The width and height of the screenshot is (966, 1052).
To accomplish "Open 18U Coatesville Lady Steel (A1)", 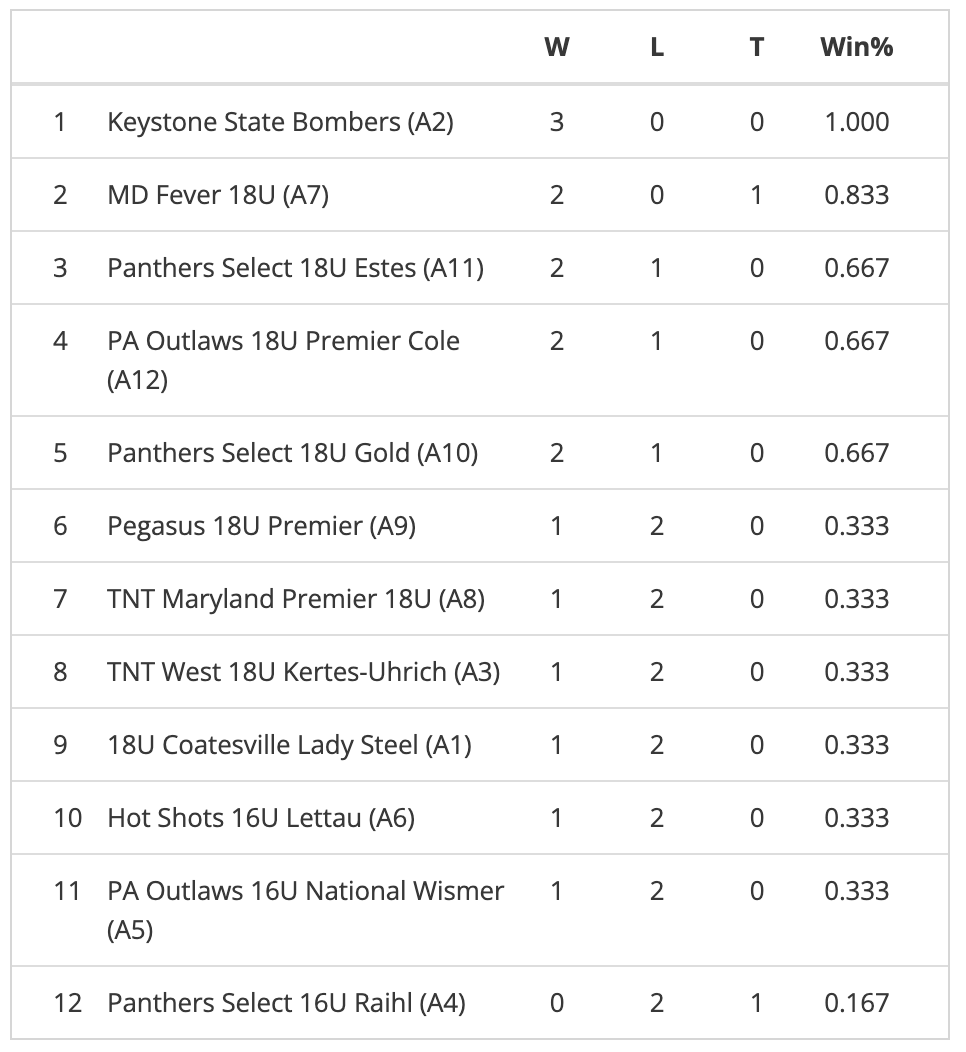I will coord(289,745).
